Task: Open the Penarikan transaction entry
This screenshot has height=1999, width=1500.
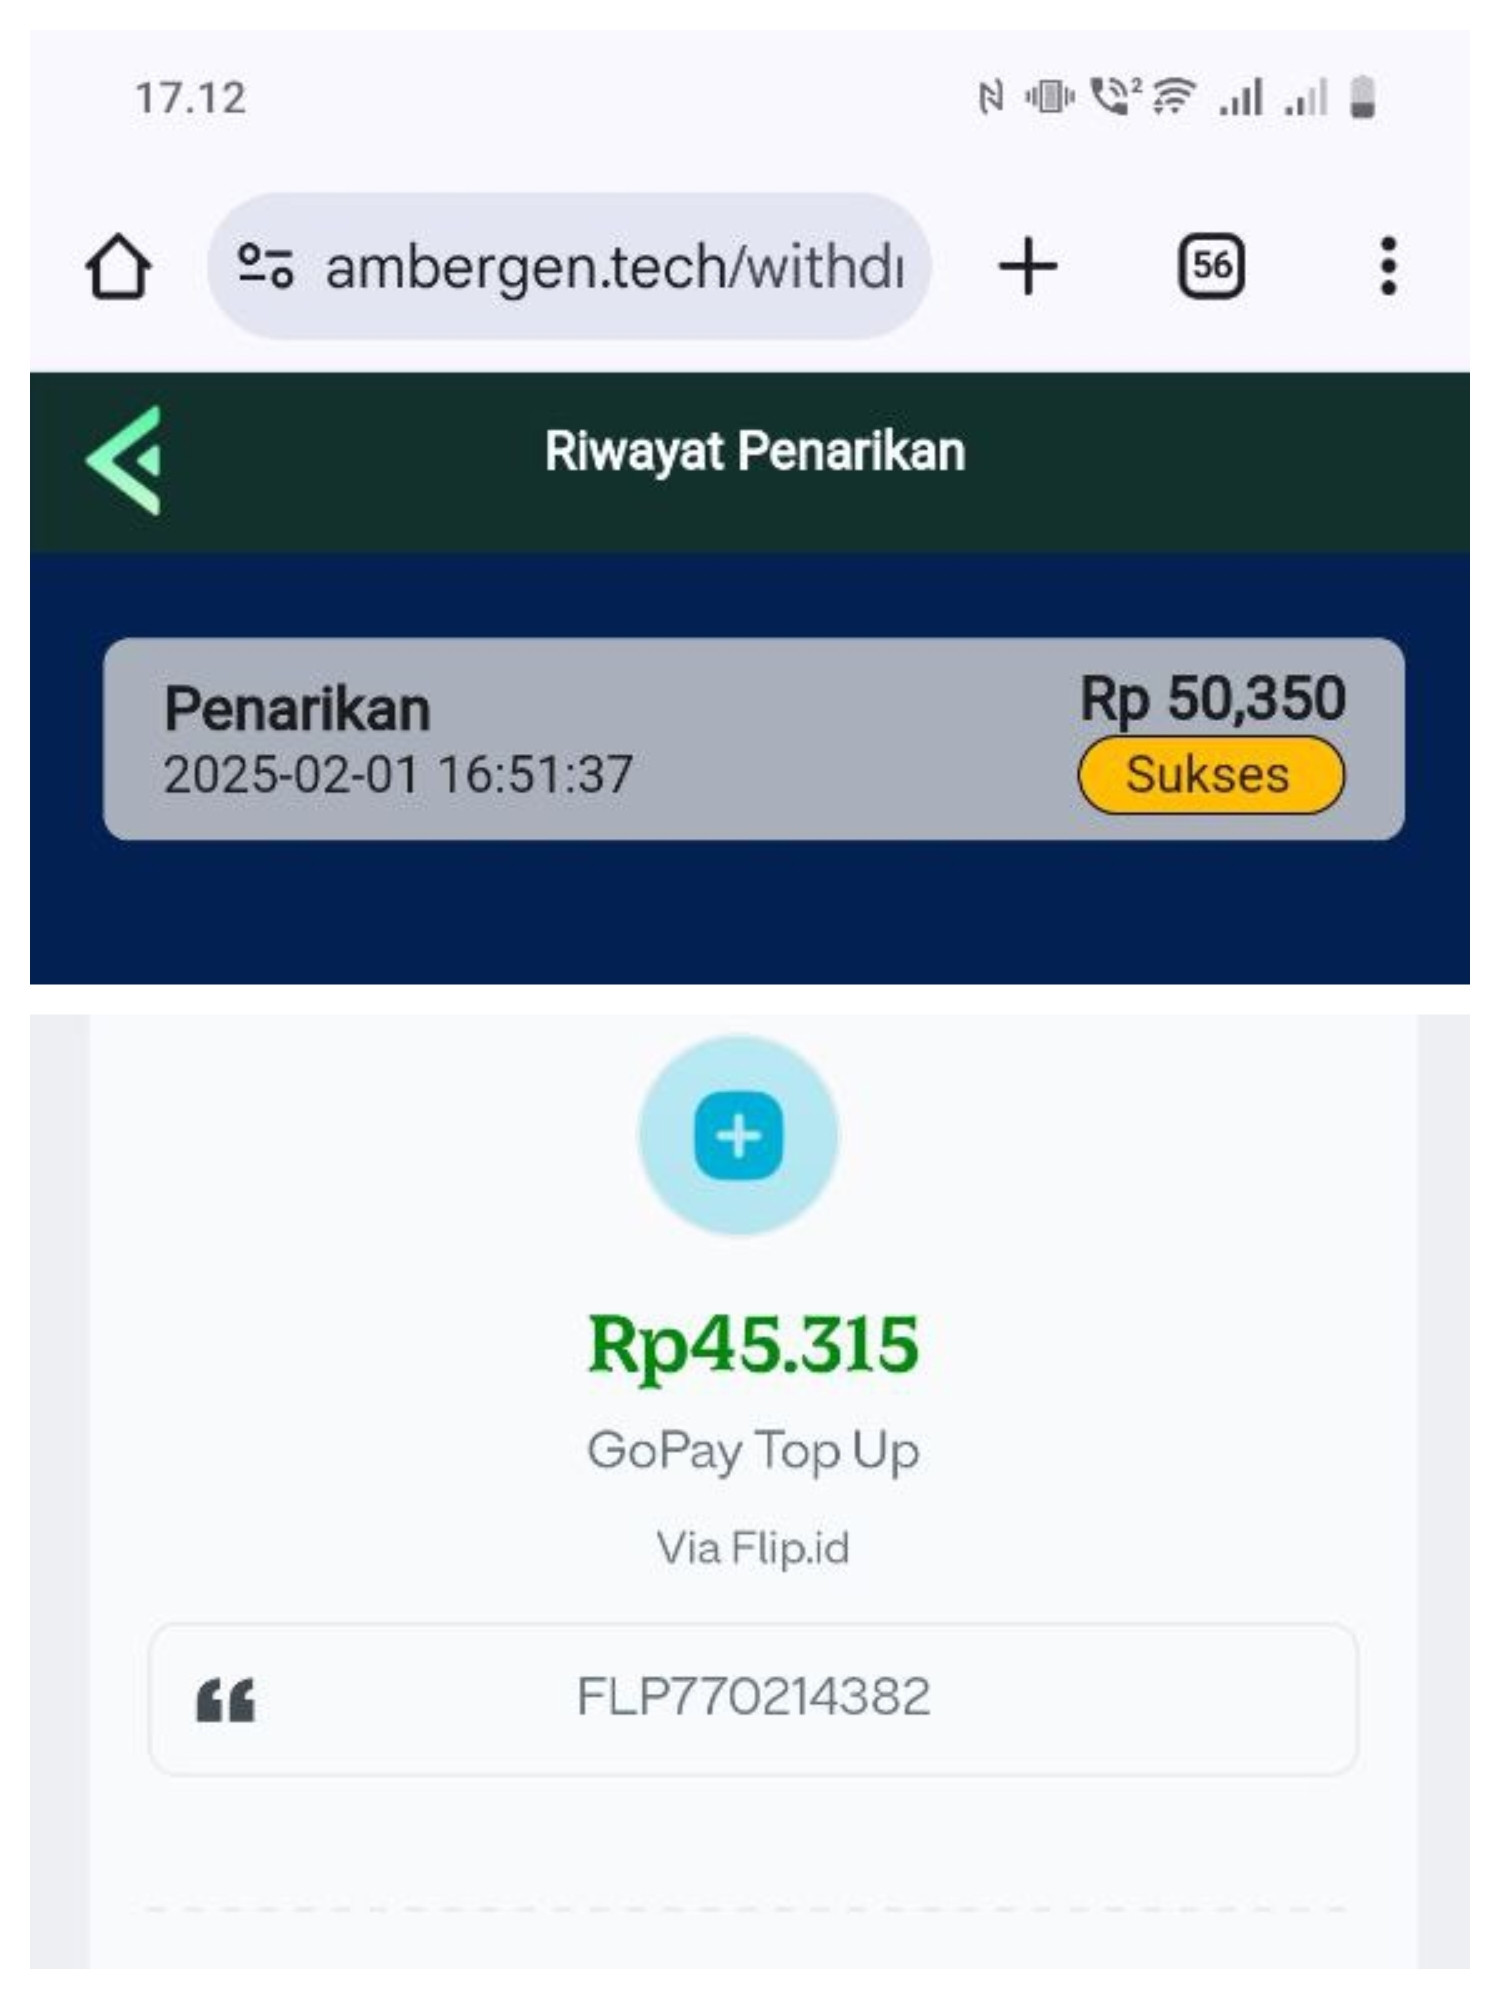Action: (753, 739)
